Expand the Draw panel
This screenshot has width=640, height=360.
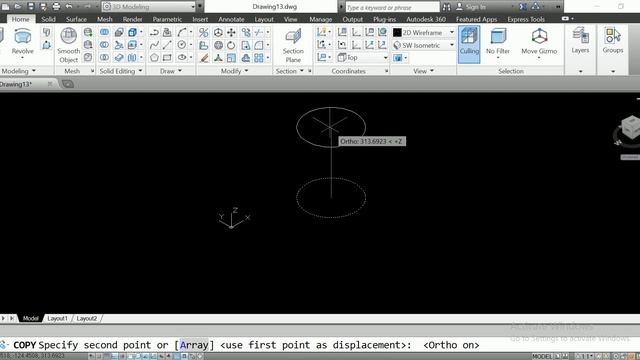click(171, 71)
